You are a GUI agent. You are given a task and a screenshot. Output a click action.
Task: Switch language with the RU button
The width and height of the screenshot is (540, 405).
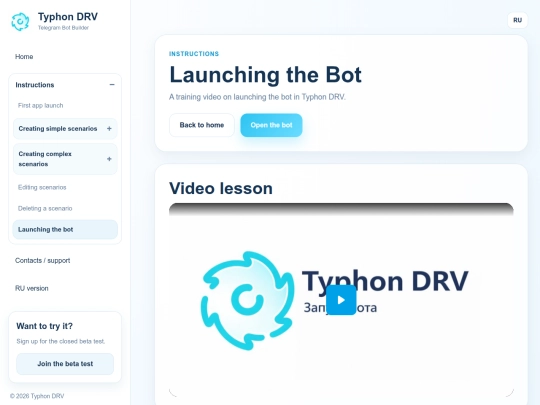[x=517, y=20]
